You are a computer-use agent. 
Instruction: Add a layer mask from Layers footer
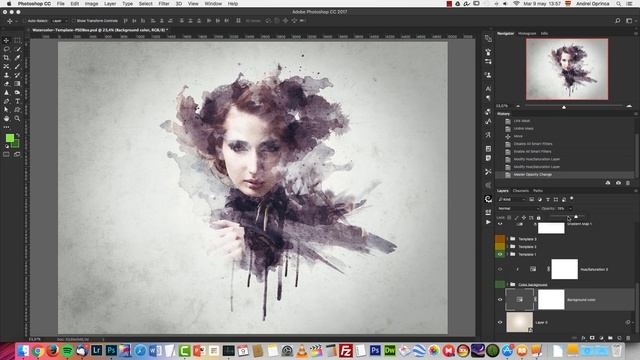592,338
